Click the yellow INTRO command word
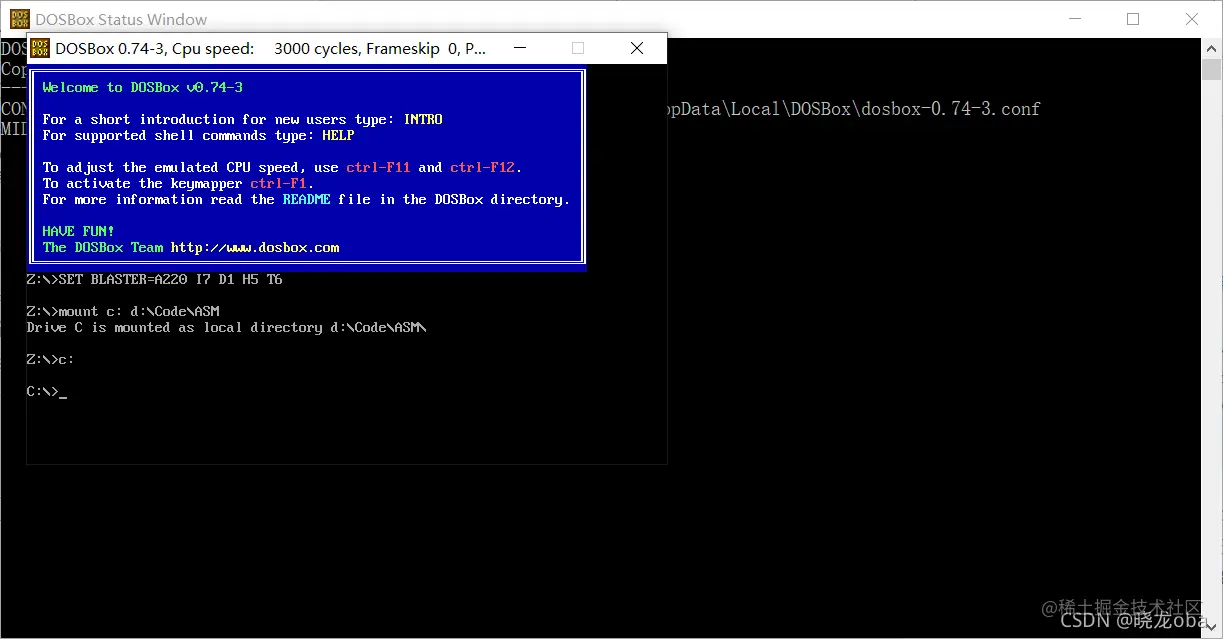Viewport: 1223px width, 639px height. [423, 119]
